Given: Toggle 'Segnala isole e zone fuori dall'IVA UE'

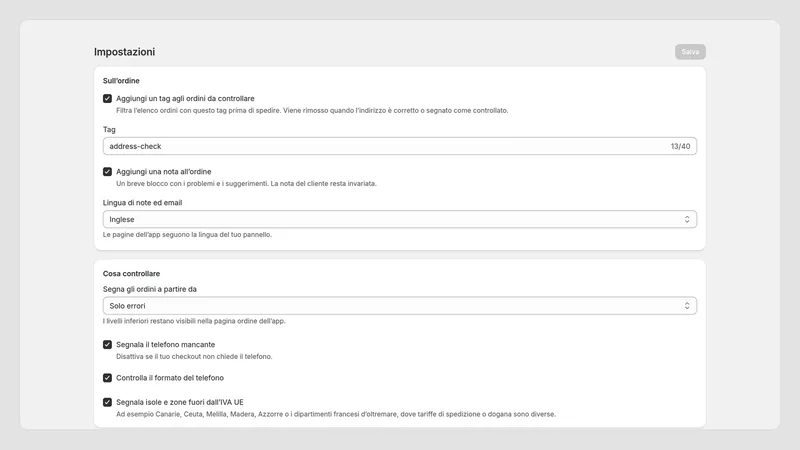Looking at the screenshot, I should point(107,402).
